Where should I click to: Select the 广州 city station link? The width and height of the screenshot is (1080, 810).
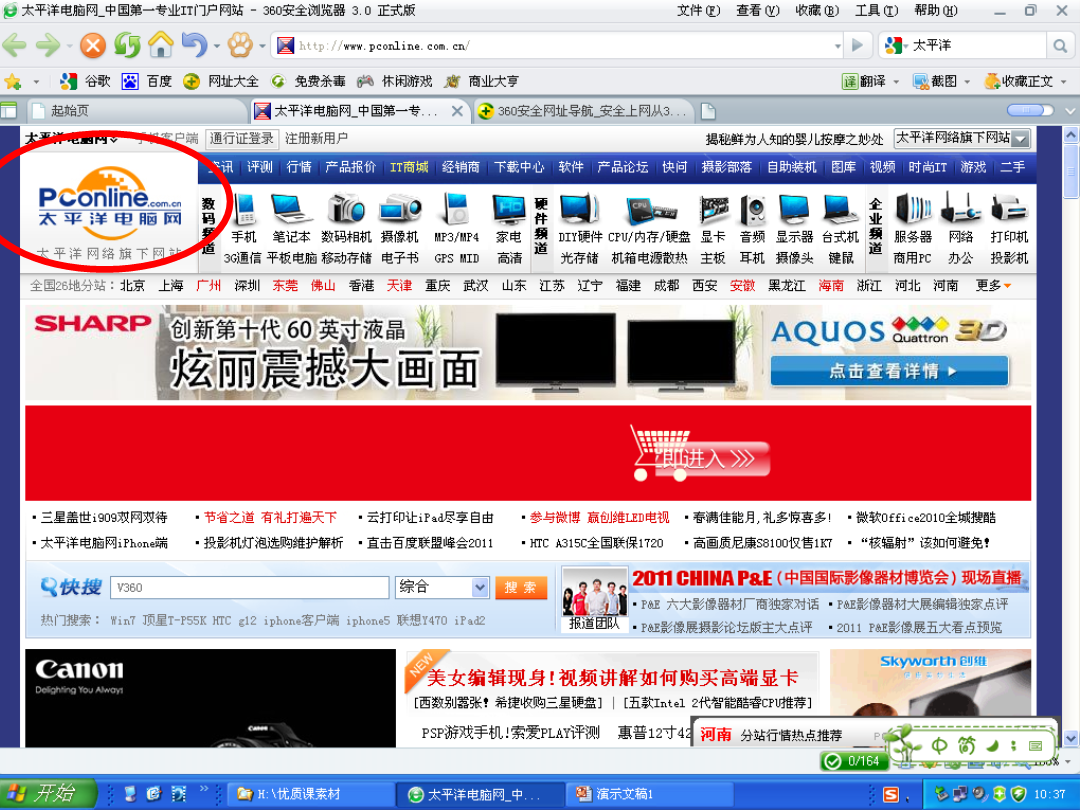click(x=209, y=286)
